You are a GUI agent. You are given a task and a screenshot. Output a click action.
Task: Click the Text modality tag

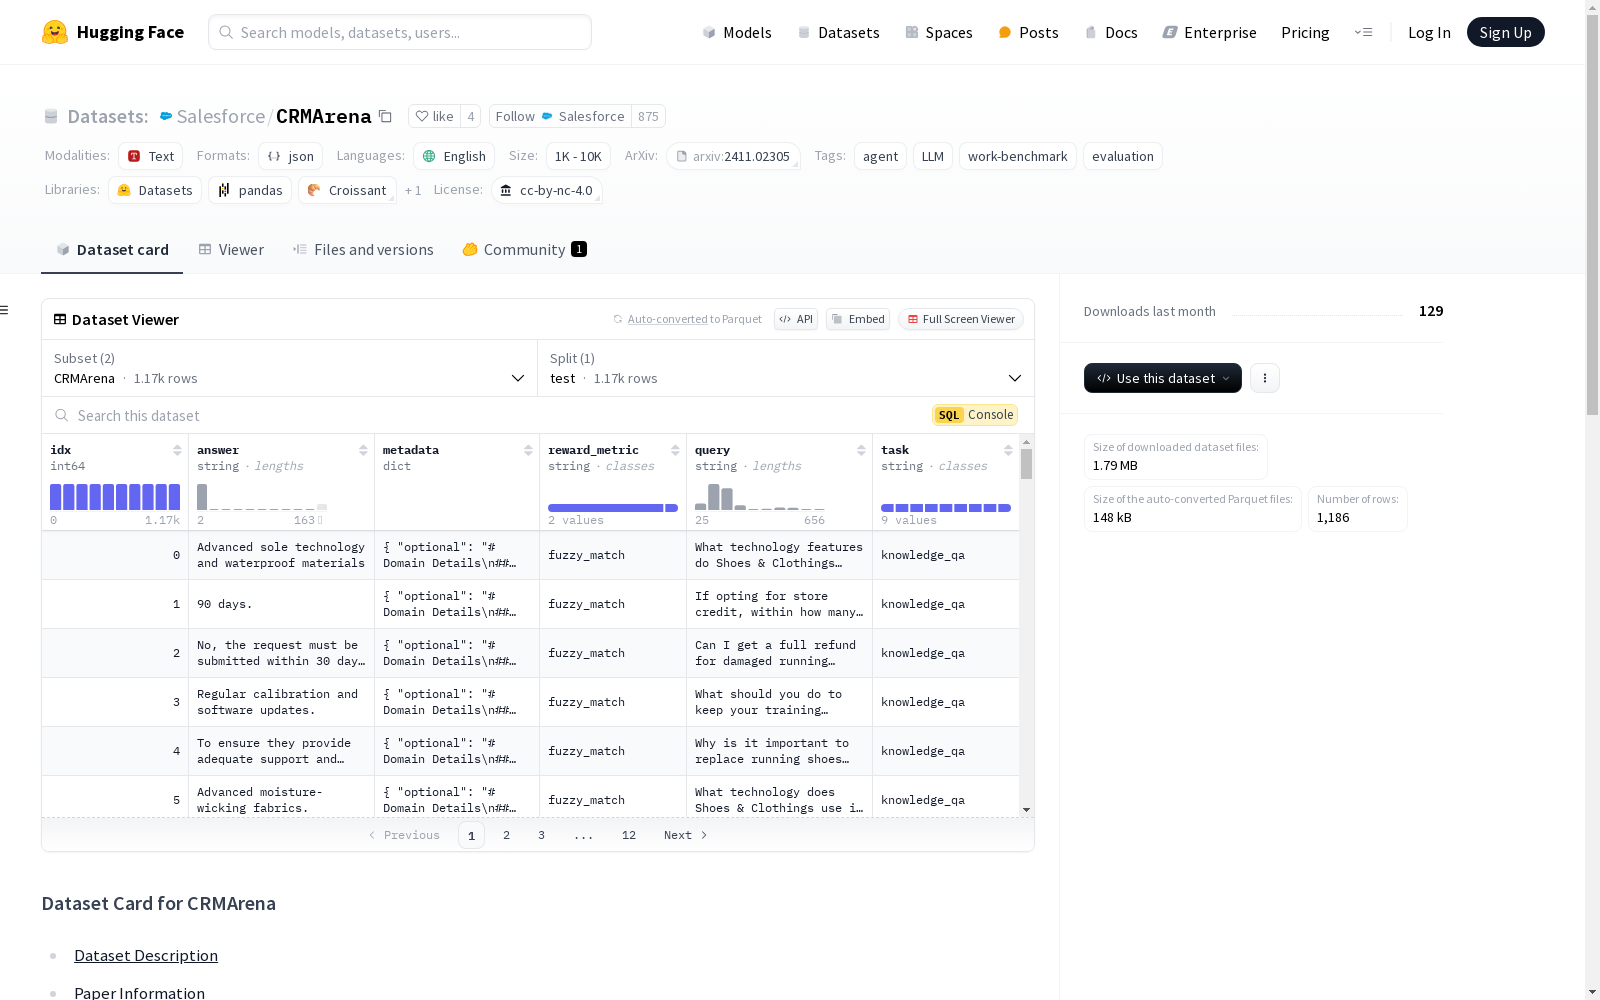[151, 156]
